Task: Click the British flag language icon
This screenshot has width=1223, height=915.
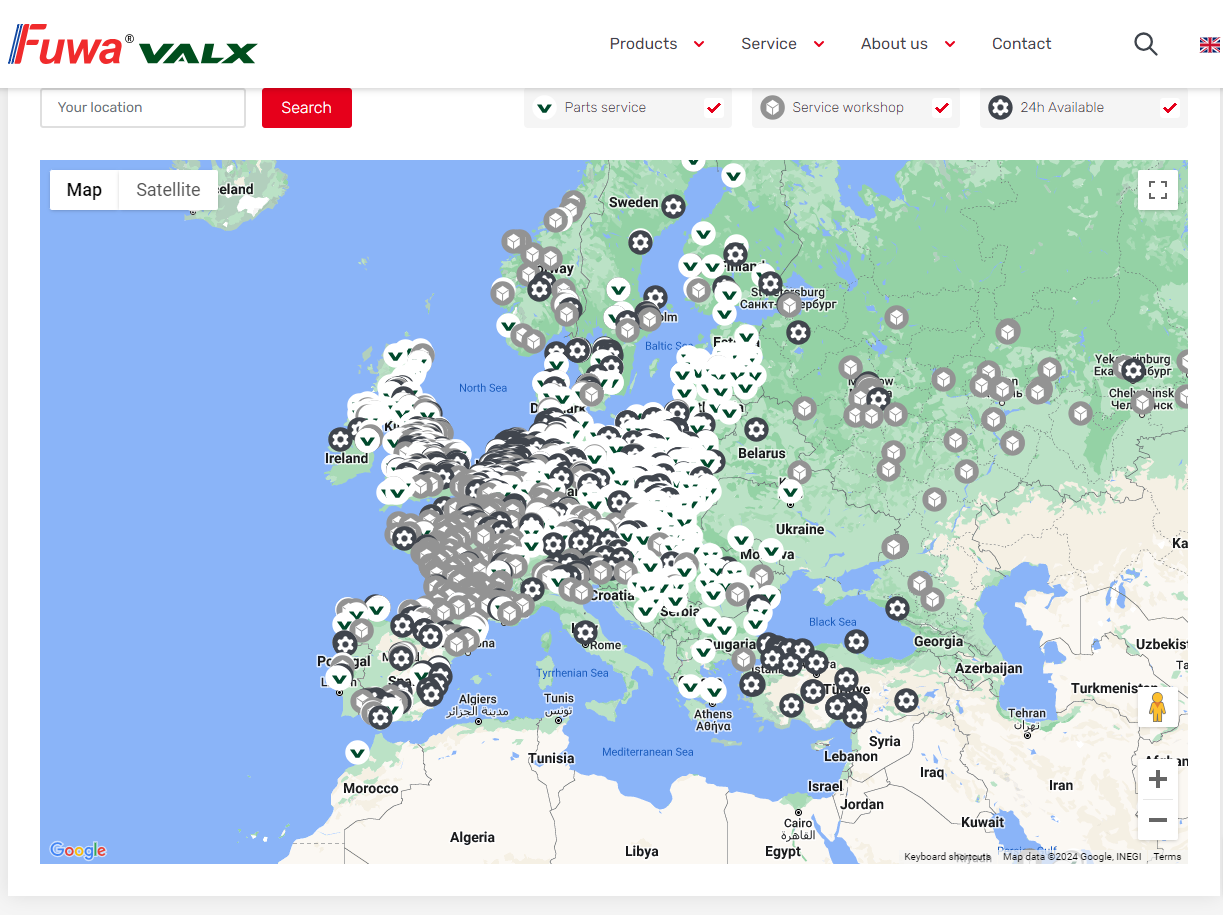Action: [1210, 44]
